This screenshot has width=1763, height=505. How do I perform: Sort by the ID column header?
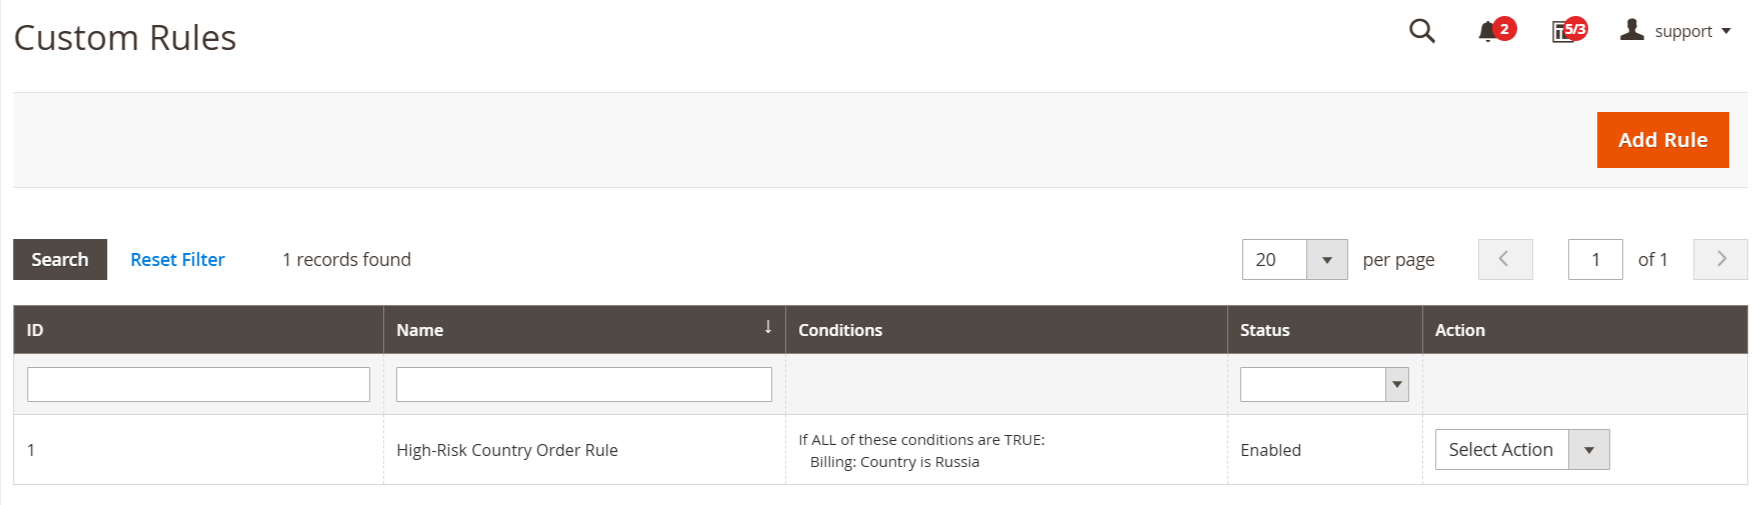click(198, 330)
